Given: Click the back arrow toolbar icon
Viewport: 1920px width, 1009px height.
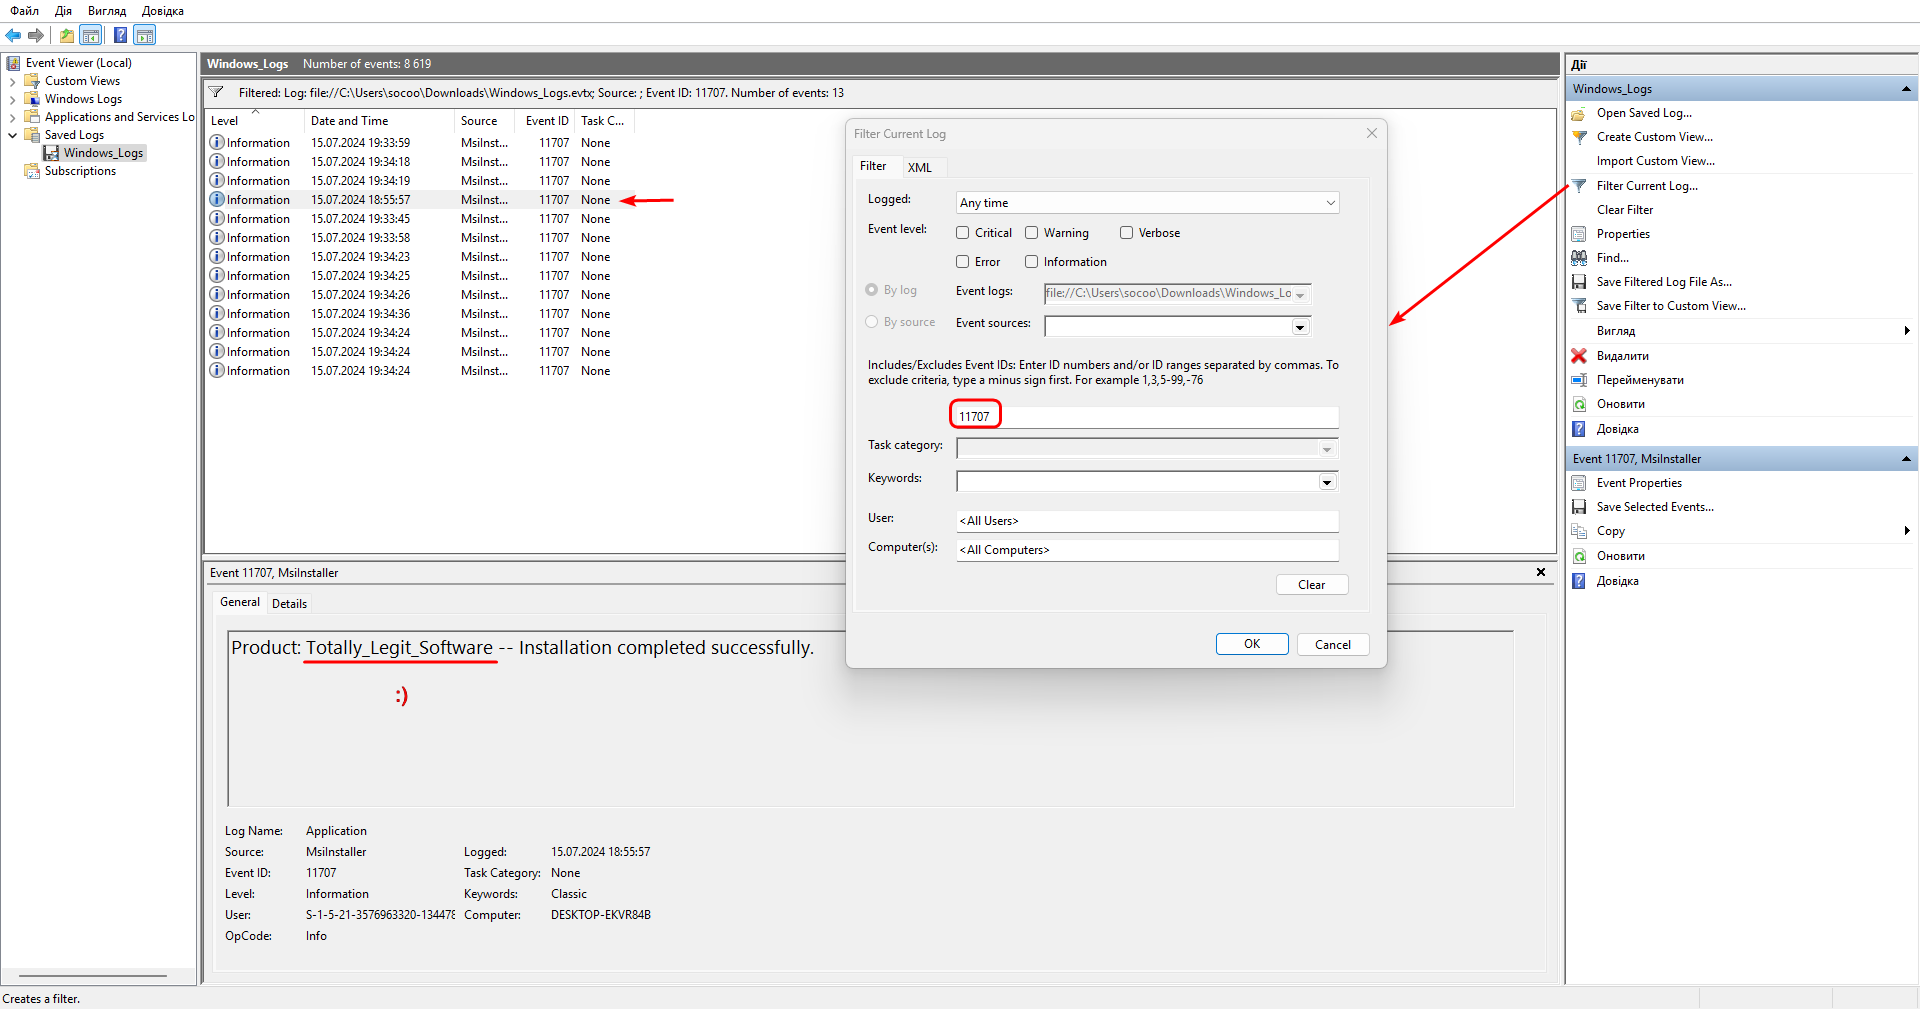Looking at the screenshot, I should [13, 36].
